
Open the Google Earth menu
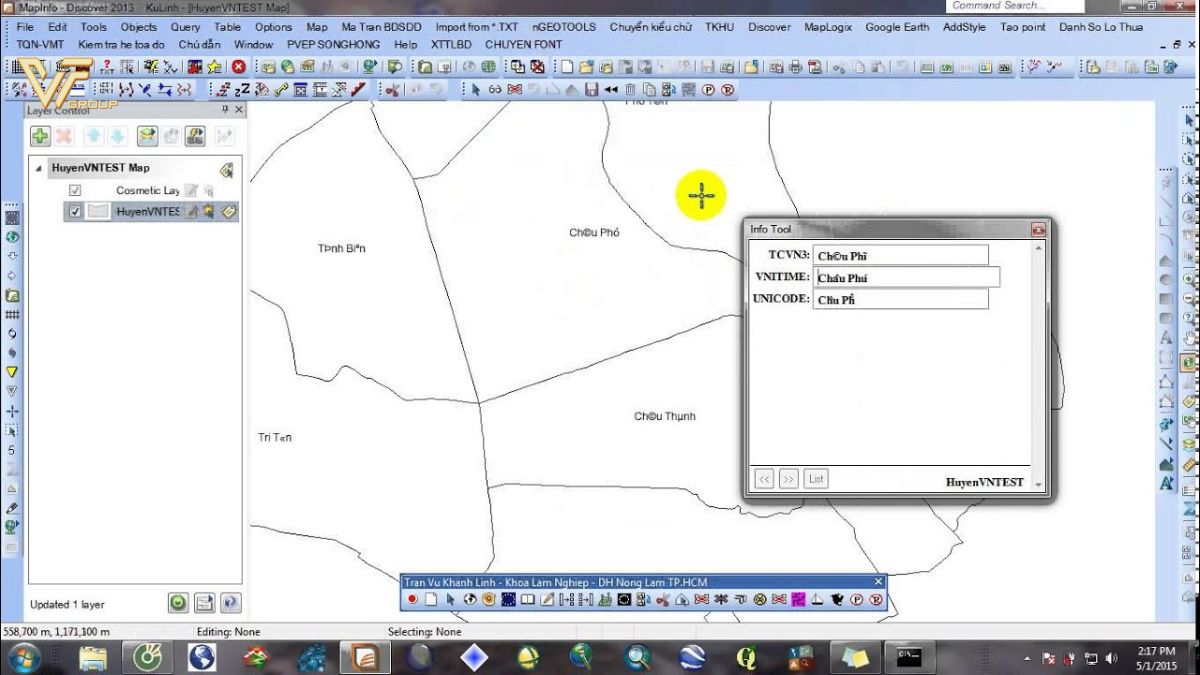pyautogui.click(x=897, y=27)
